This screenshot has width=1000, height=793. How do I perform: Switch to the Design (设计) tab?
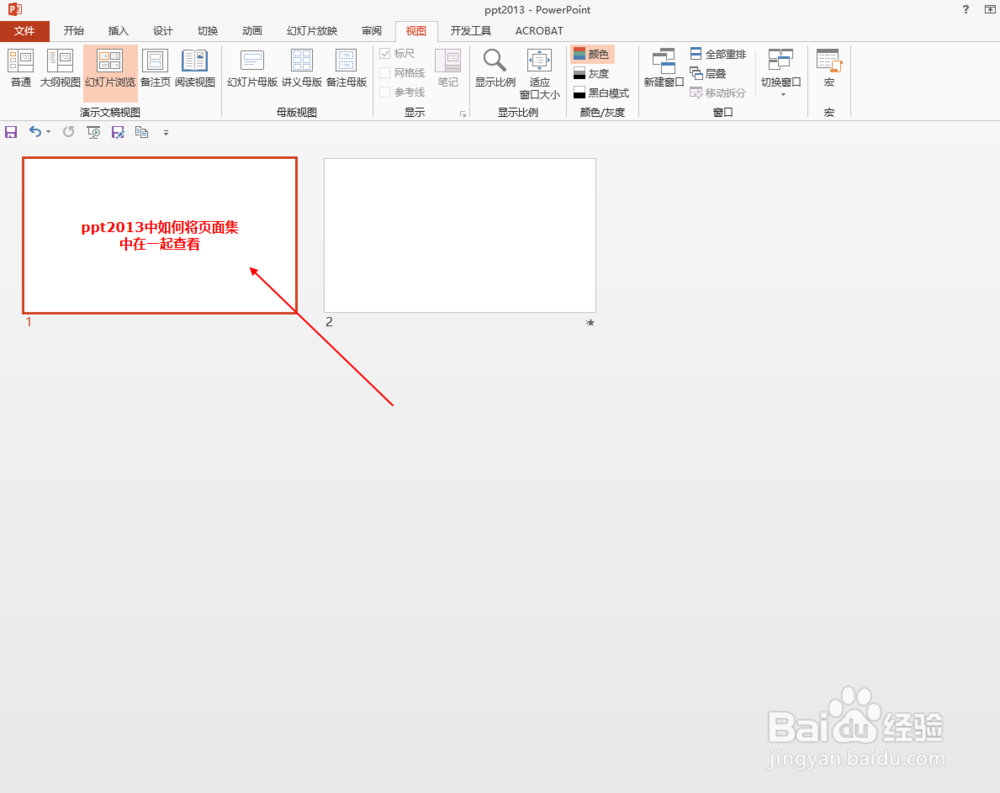tap(163, 31)
